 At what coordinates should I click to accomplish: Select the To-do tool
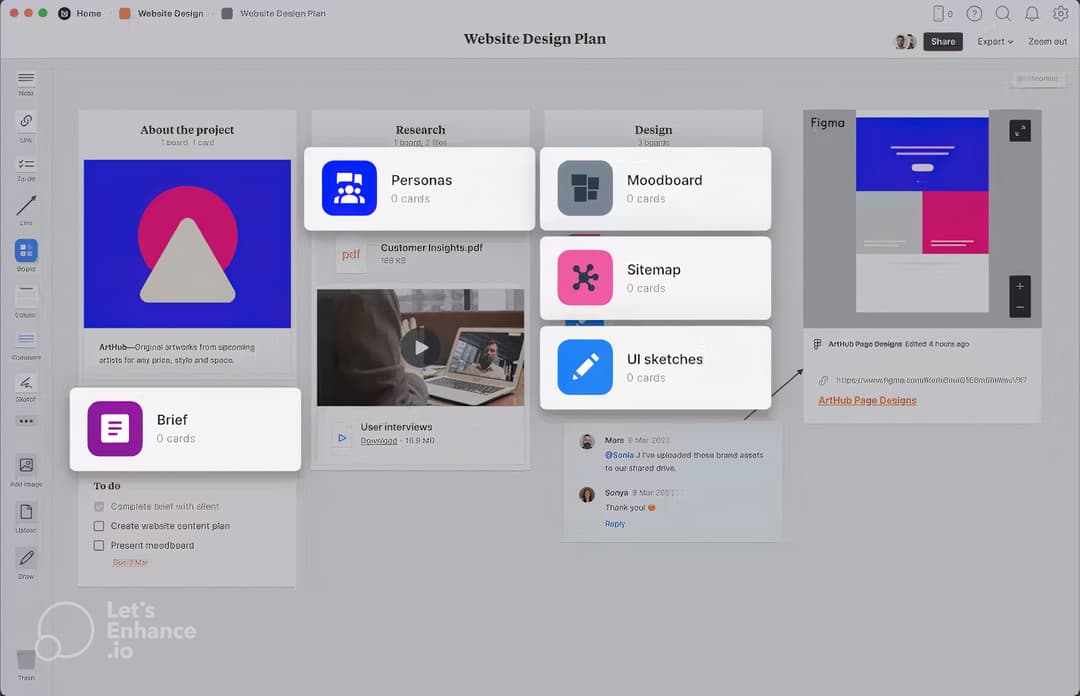point(26,165)
